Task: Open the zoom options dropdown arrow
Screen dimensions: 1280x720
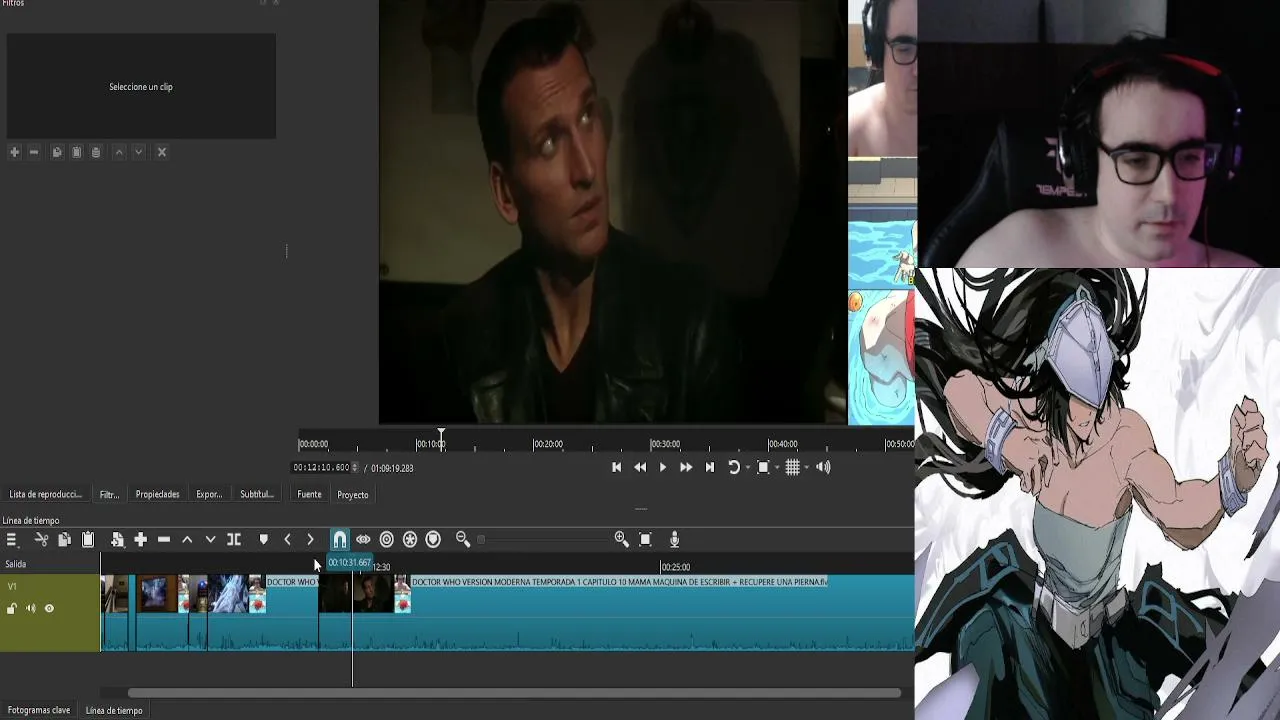Action: (x=776, y=468)
